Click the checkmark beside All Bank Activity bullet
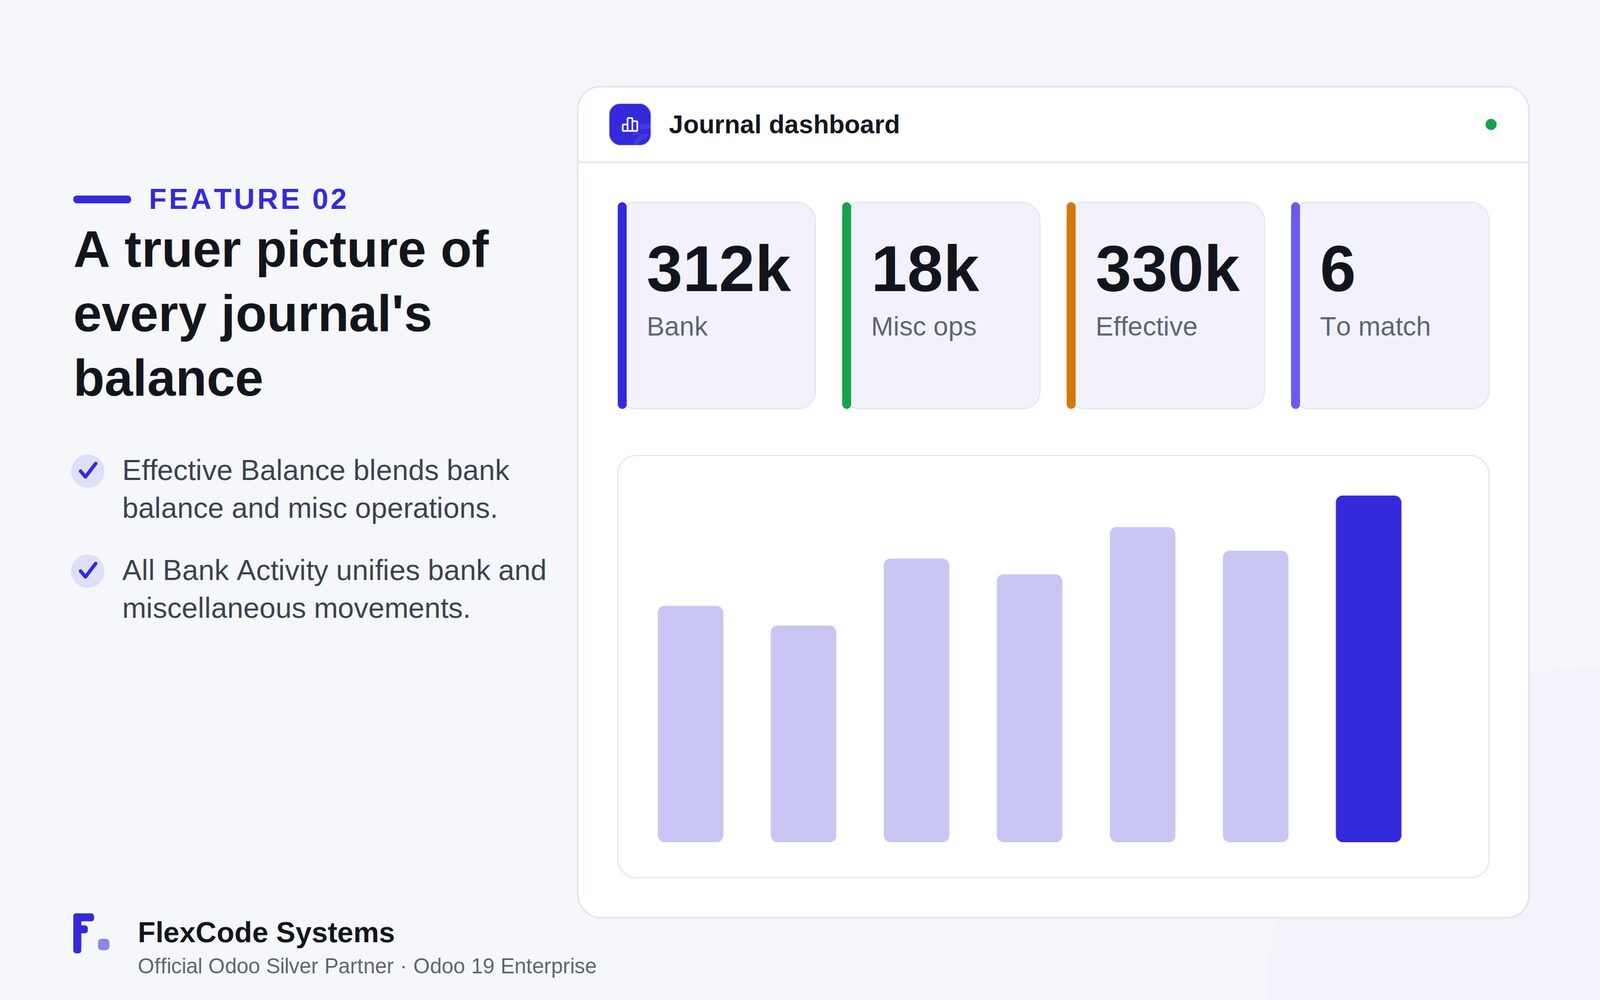 88,570
